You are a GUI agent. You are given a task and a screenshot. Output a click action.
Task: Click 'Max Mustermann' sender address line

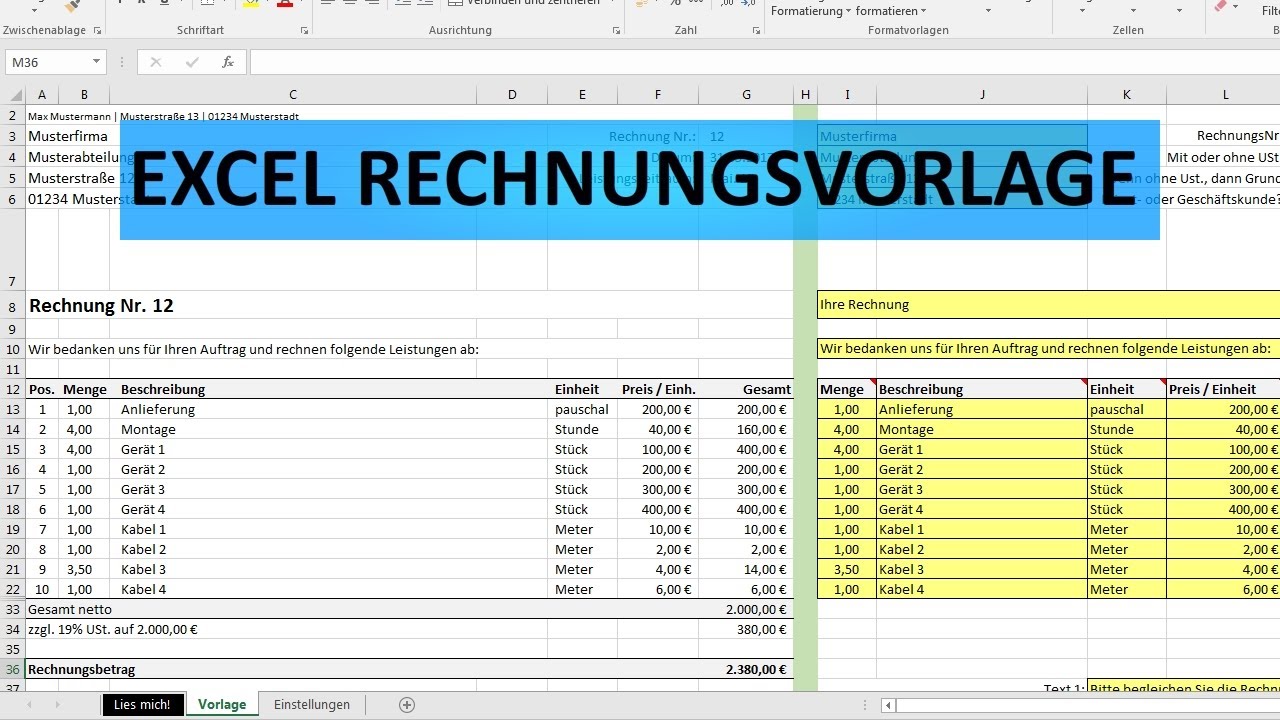(163, 116)
